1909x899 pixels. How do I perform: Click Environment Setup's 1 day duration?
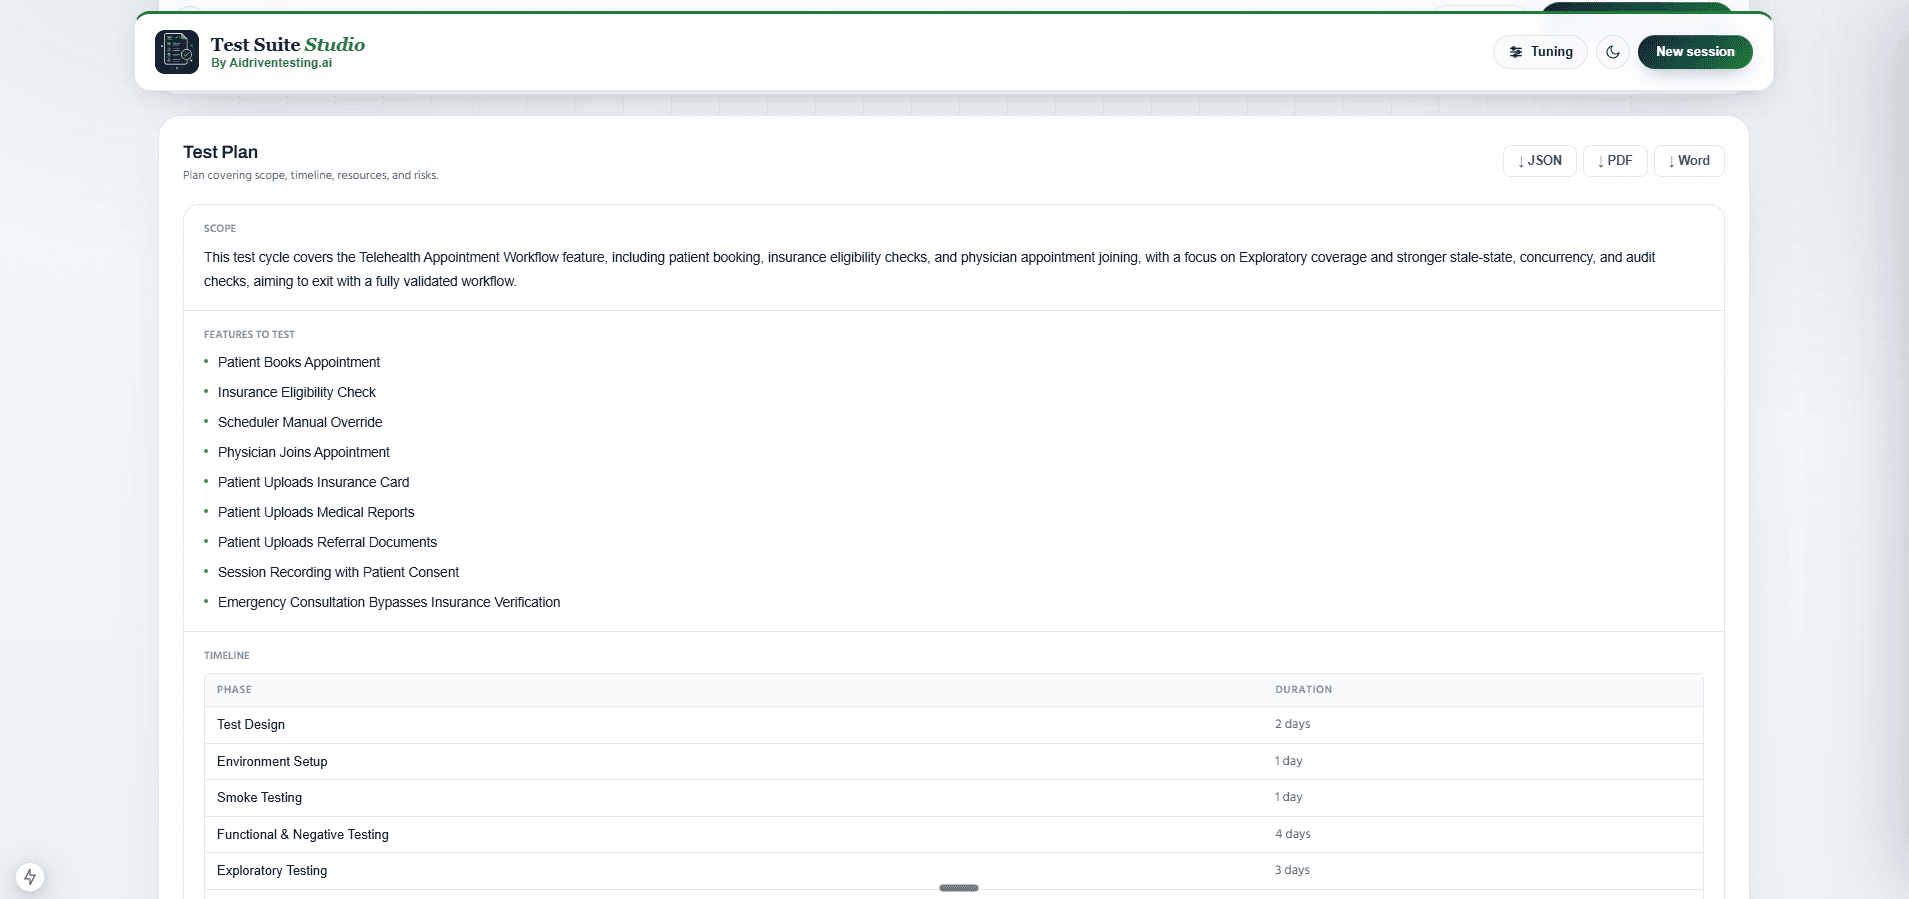pyautogui.click(x=1288, y=761)
